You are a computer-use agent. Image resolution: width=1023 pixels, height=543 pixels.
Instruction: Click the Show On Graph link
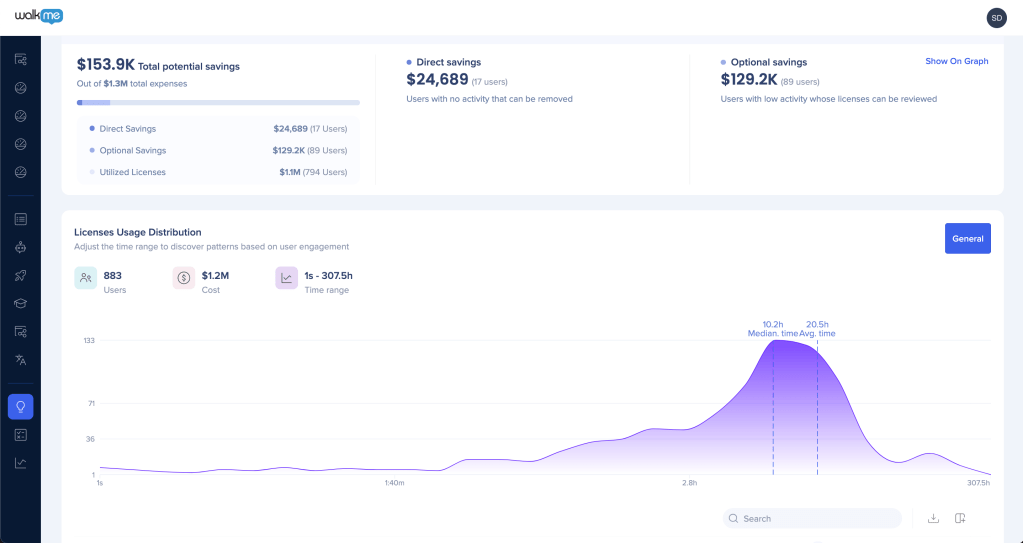coord(956,62)
